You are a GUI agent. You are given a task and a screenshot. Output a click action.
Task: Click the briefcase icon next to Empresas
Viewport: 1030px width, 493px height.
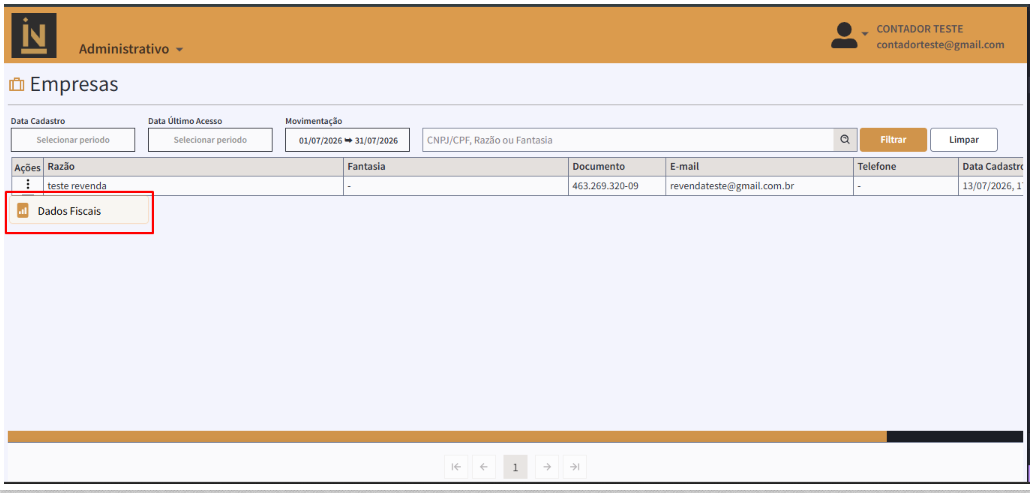coord(16,85)
